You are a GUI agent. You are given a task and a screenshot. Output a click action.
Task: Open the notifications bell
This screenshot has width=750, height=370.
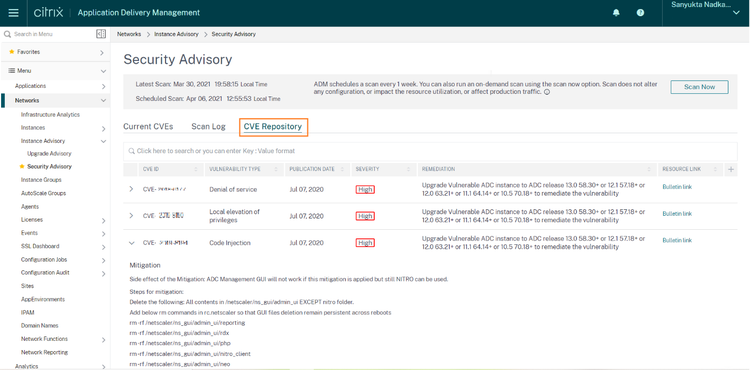[x=616, y=13]
